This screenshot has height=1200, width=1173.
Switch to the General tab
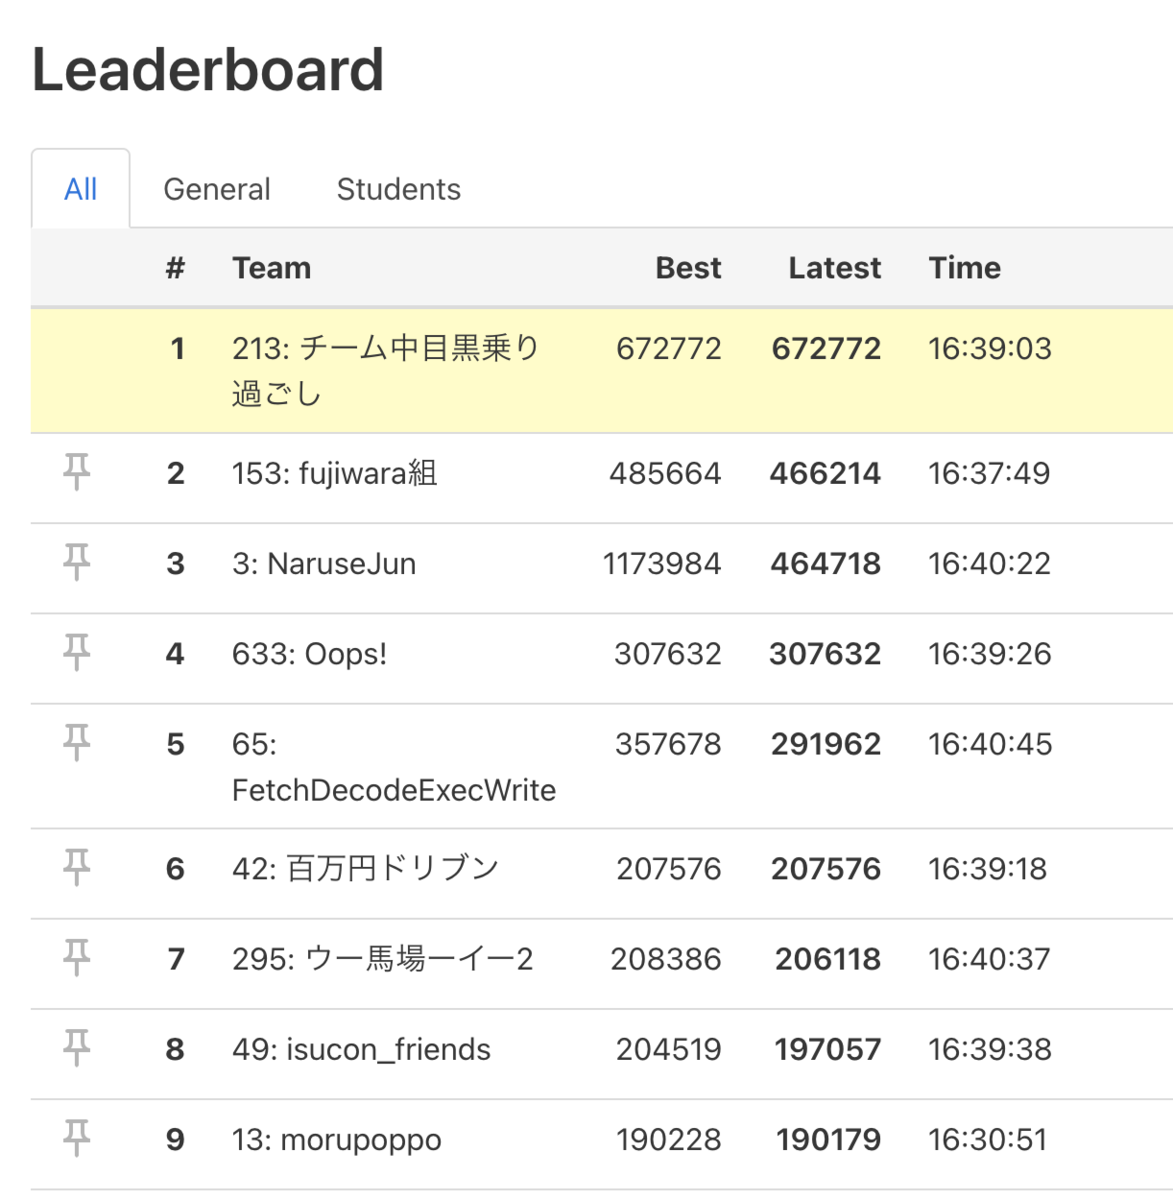click(x=217, y=189)
